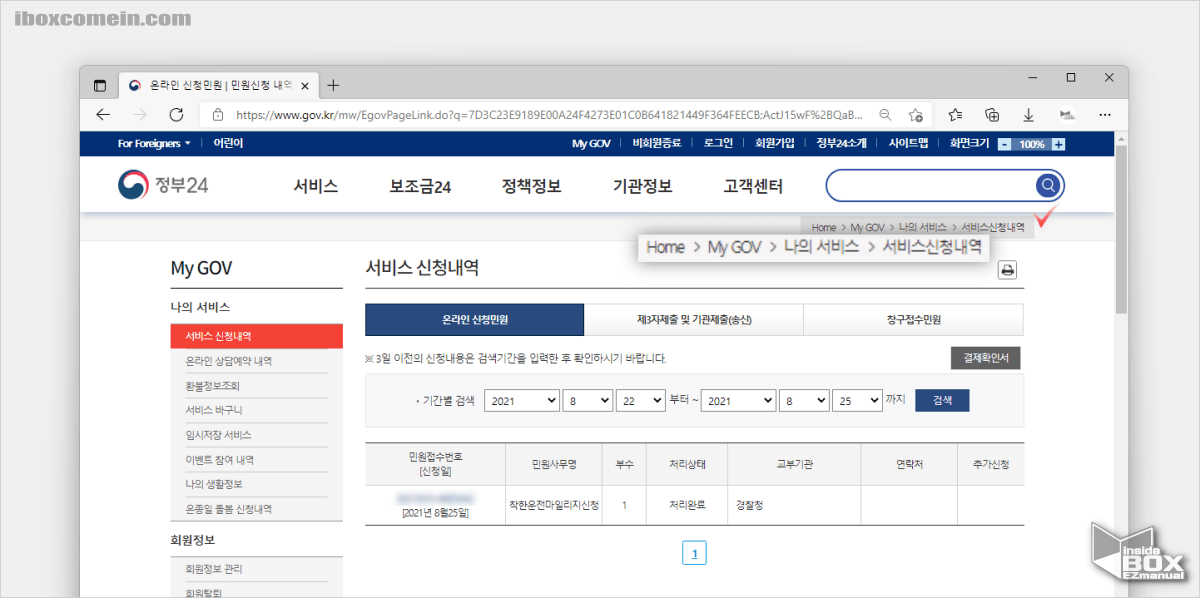Increase screen size with the 화면크기 plus control

click(1060, 143)
